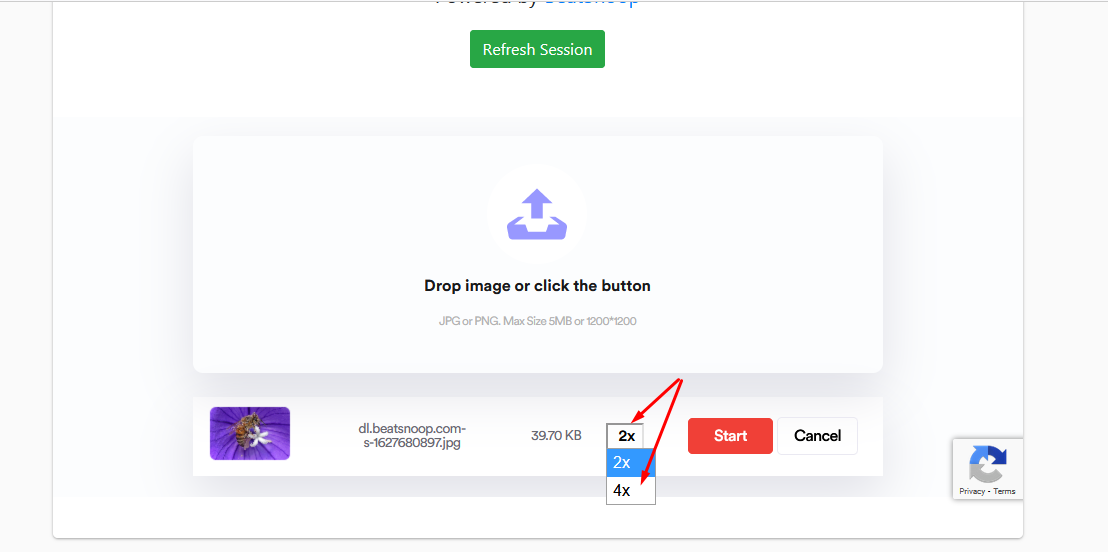Screen dimensions: 1108x552
Task: Start the image upscaling
Action: coord(730,435)
